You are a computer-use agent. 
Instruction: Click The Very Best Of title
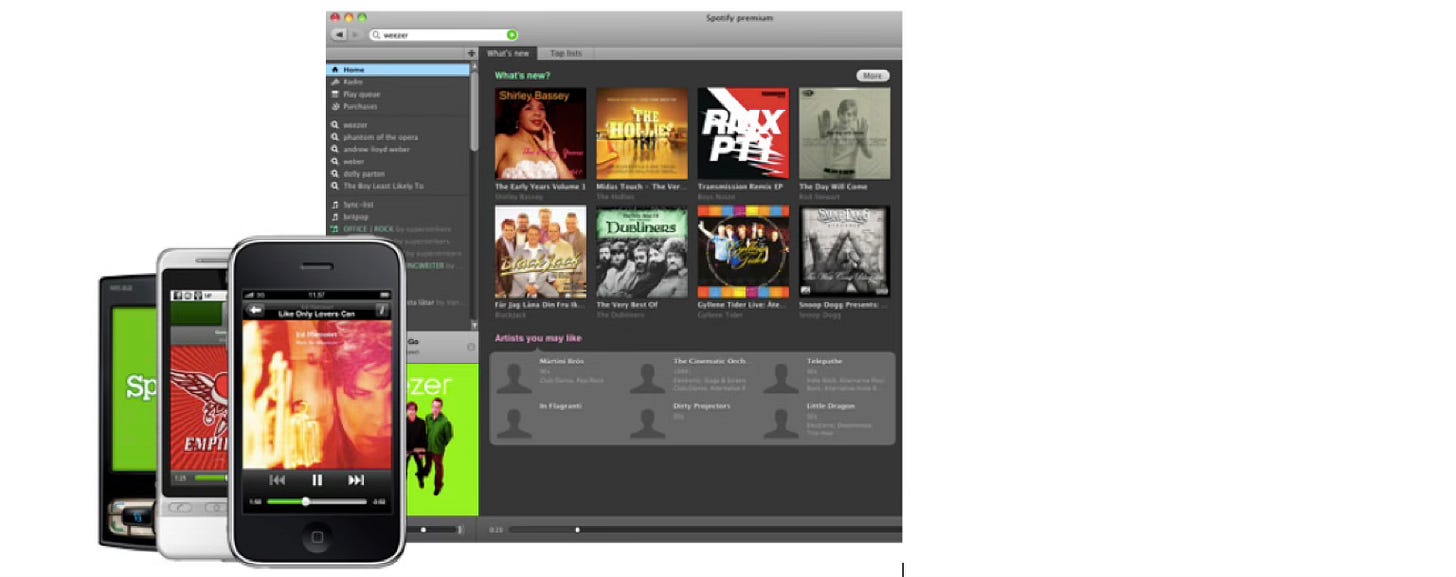tap(627, 305)
